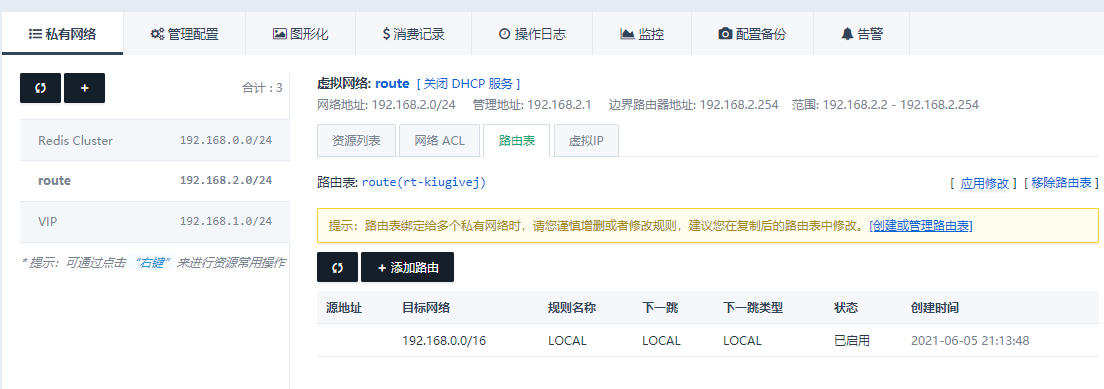Click 目标网络 column header
Image resolution: width=1104 pixels, height=389 pixels.
click(426, 308)
